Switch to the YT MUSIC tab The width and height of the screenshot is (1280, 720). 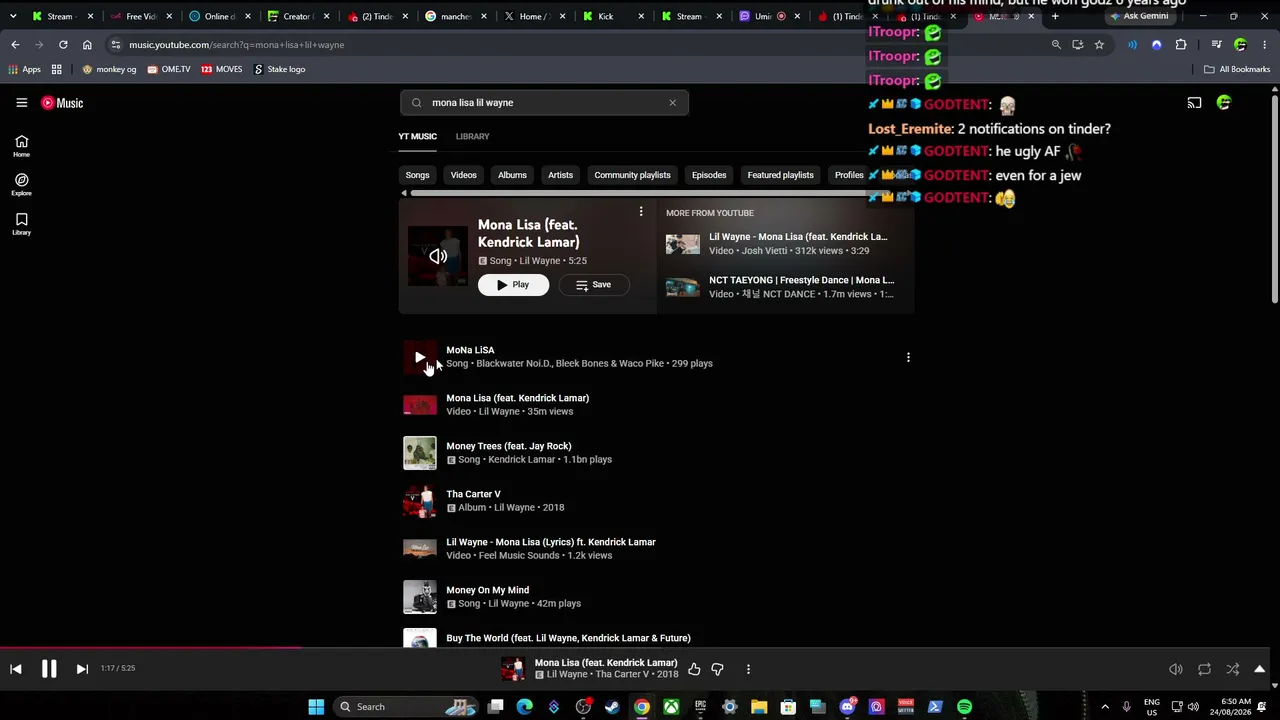pyautogui.click(x=418, y=136)
